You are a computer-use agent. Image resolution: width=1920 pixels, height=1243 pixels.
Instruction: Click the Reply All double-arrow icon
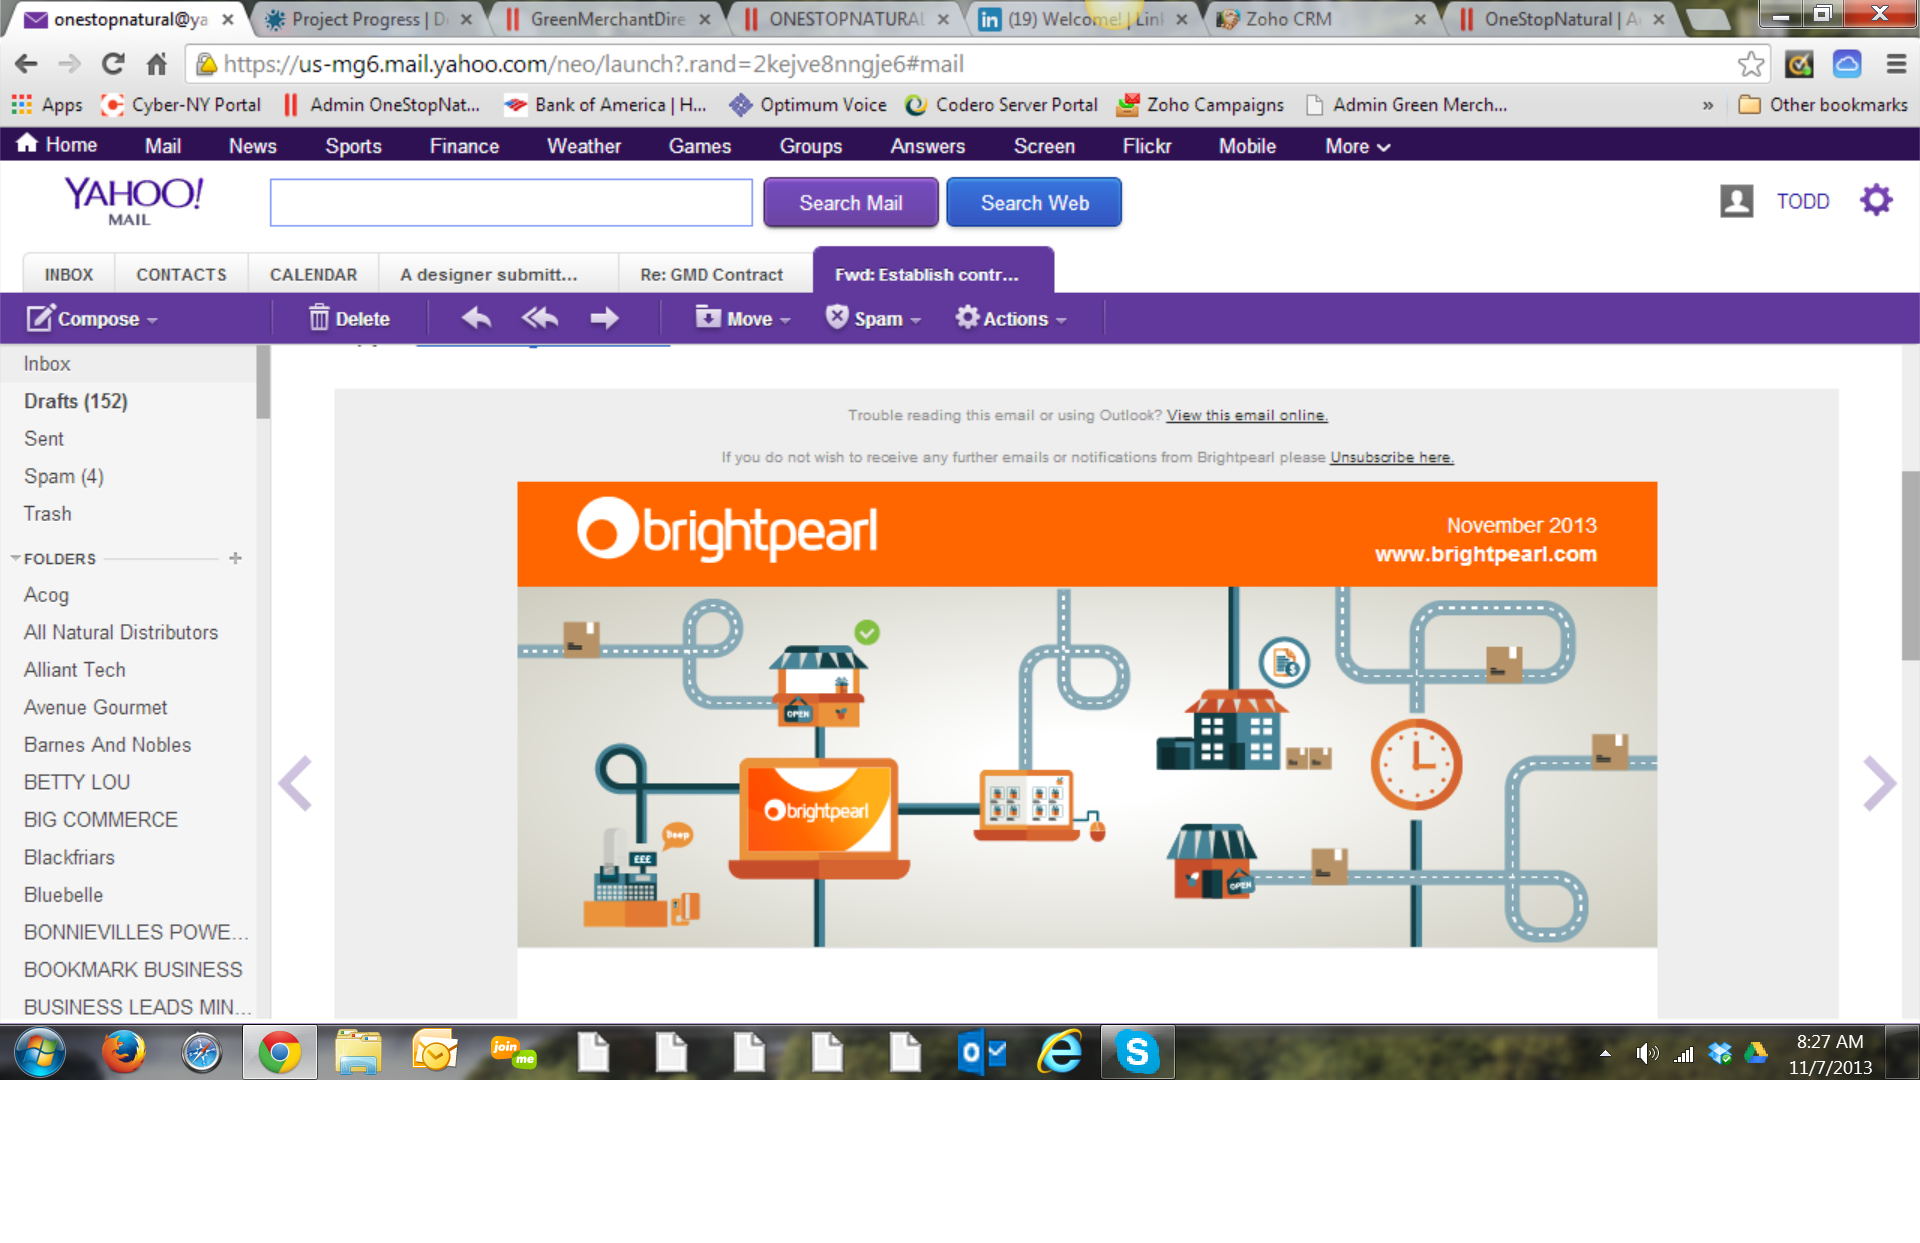pyautogui.click(x=540, y=318)
